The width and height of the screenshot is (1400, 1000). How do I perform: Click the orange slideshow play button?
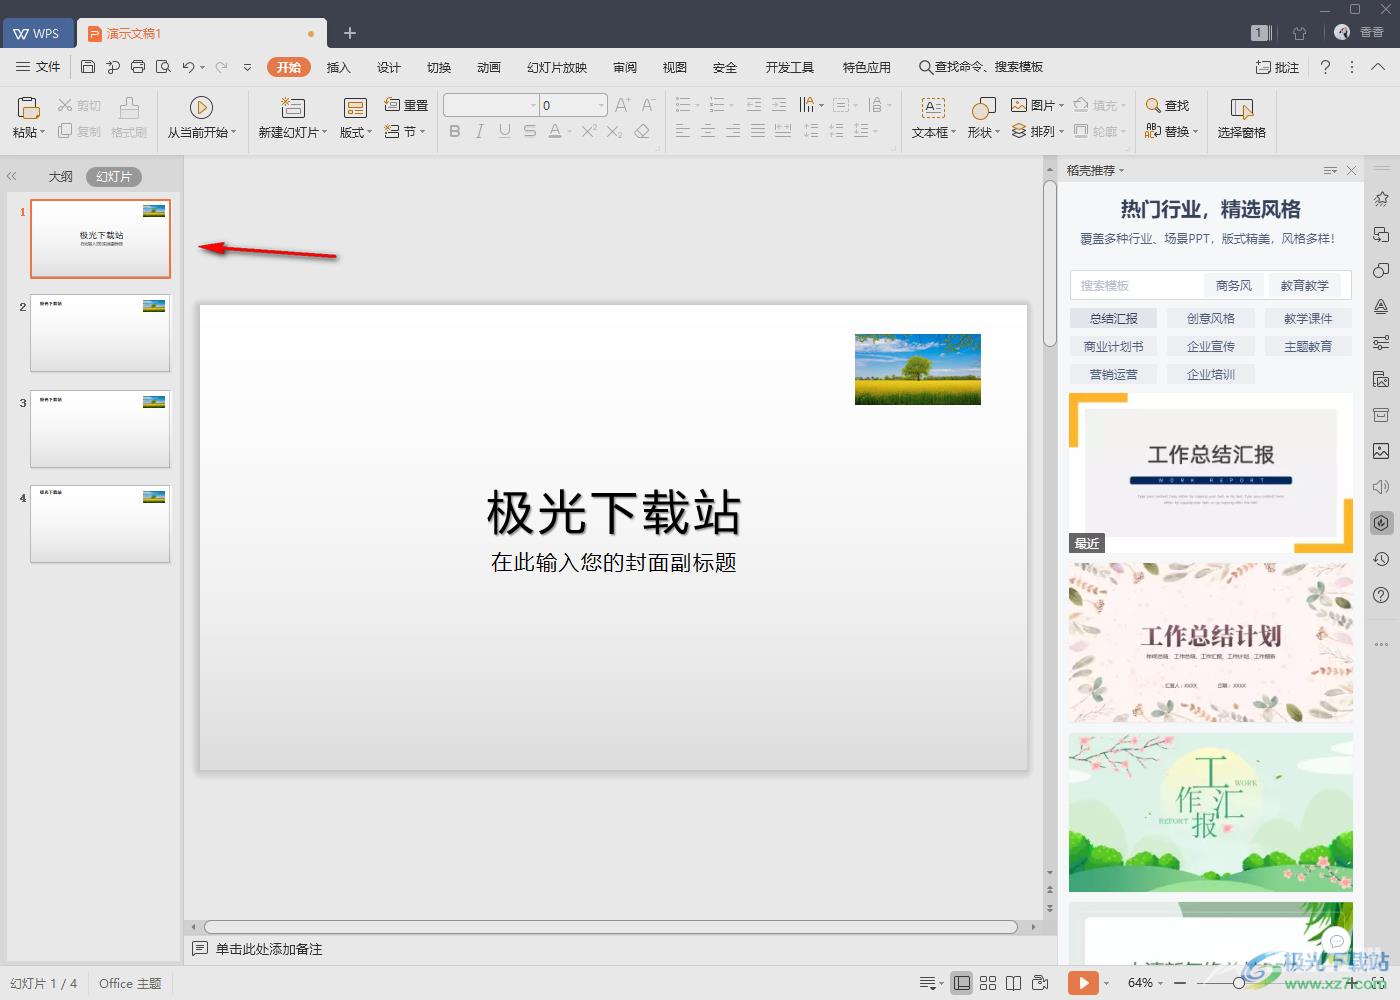tap(1083, 983)
